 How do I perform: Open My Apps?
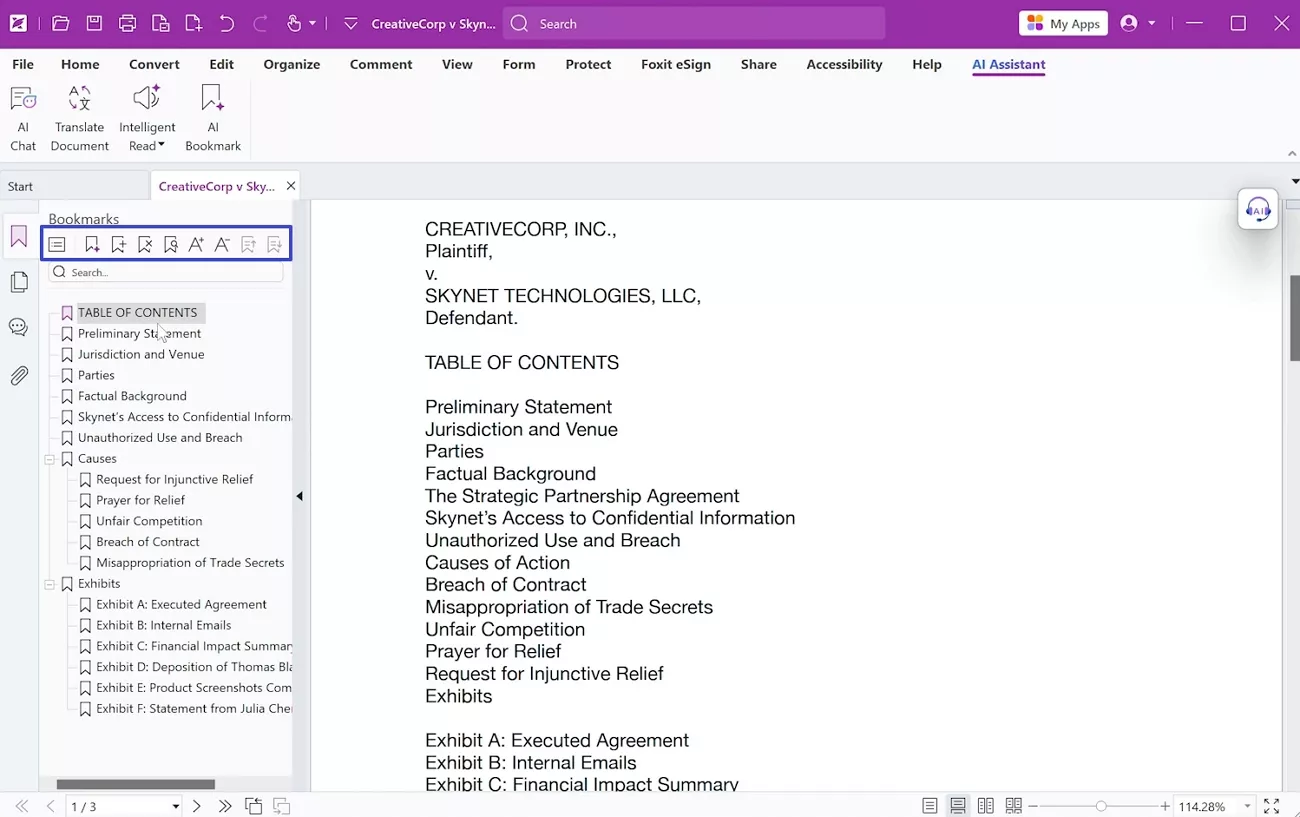coord(1063,22)
